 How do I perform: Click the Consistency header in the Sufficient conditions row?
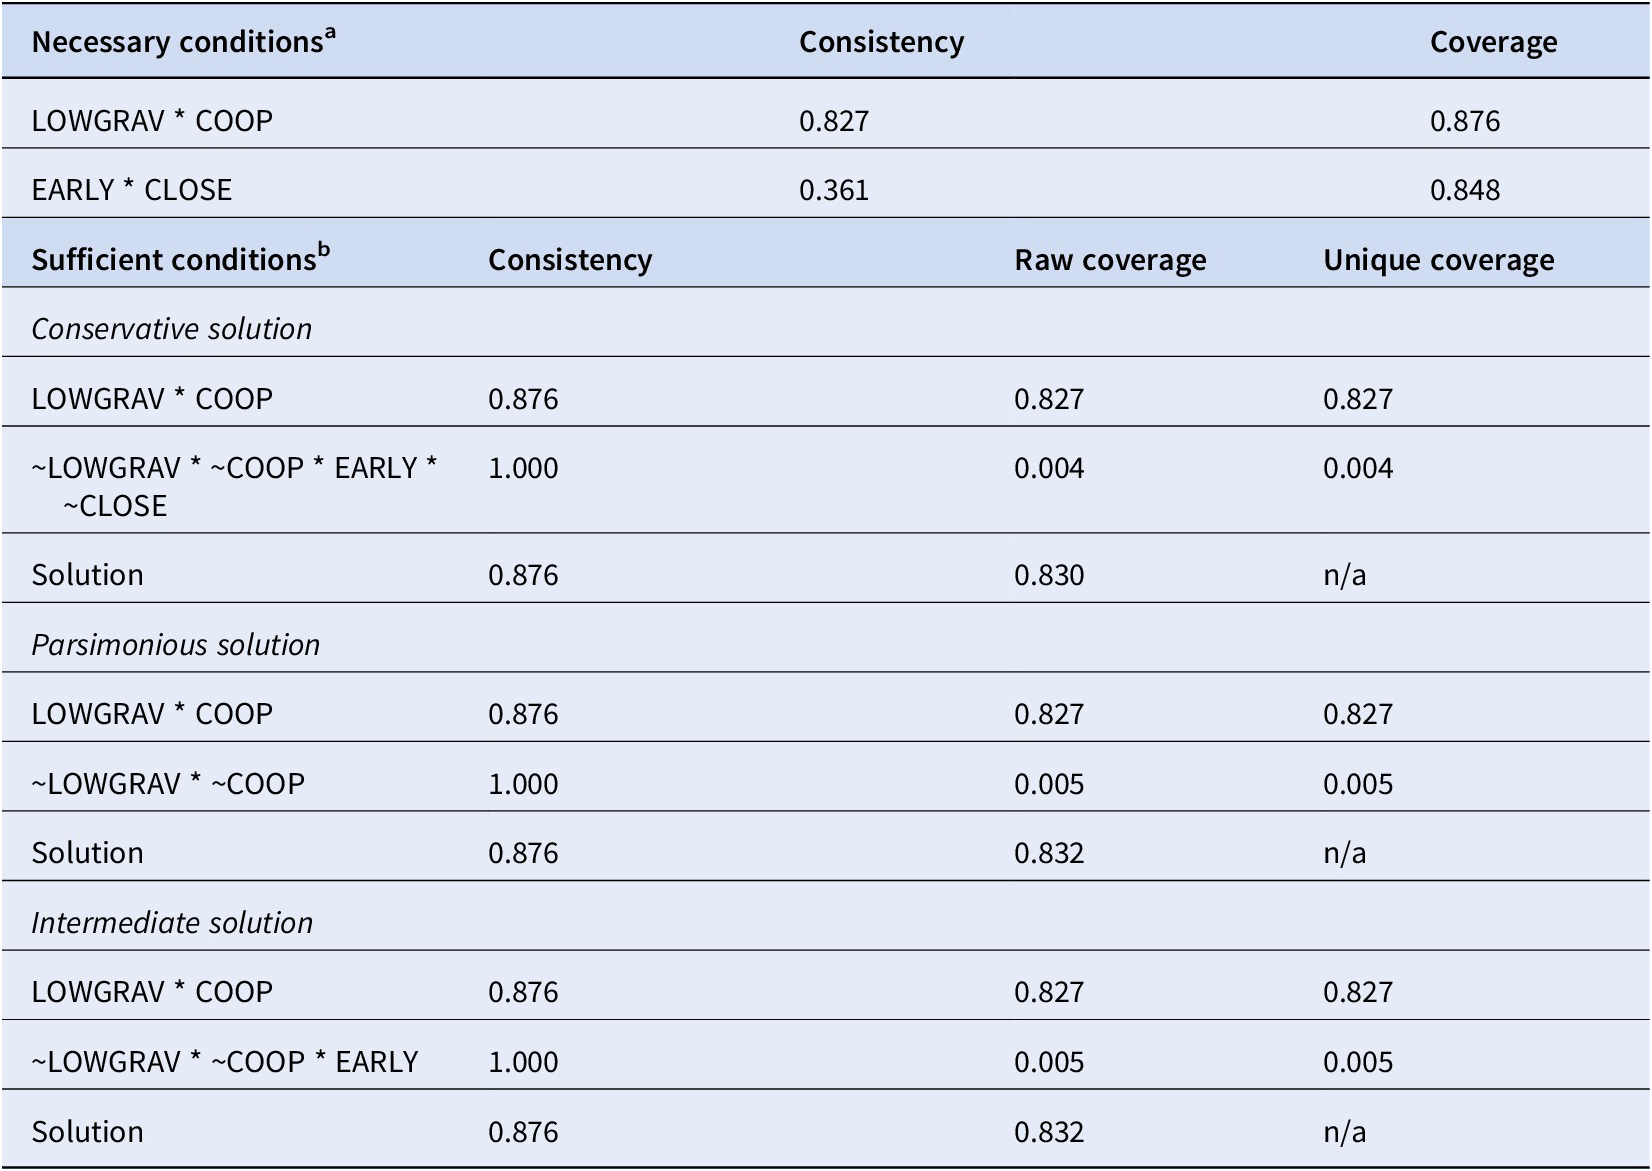[x=570, y=260]
